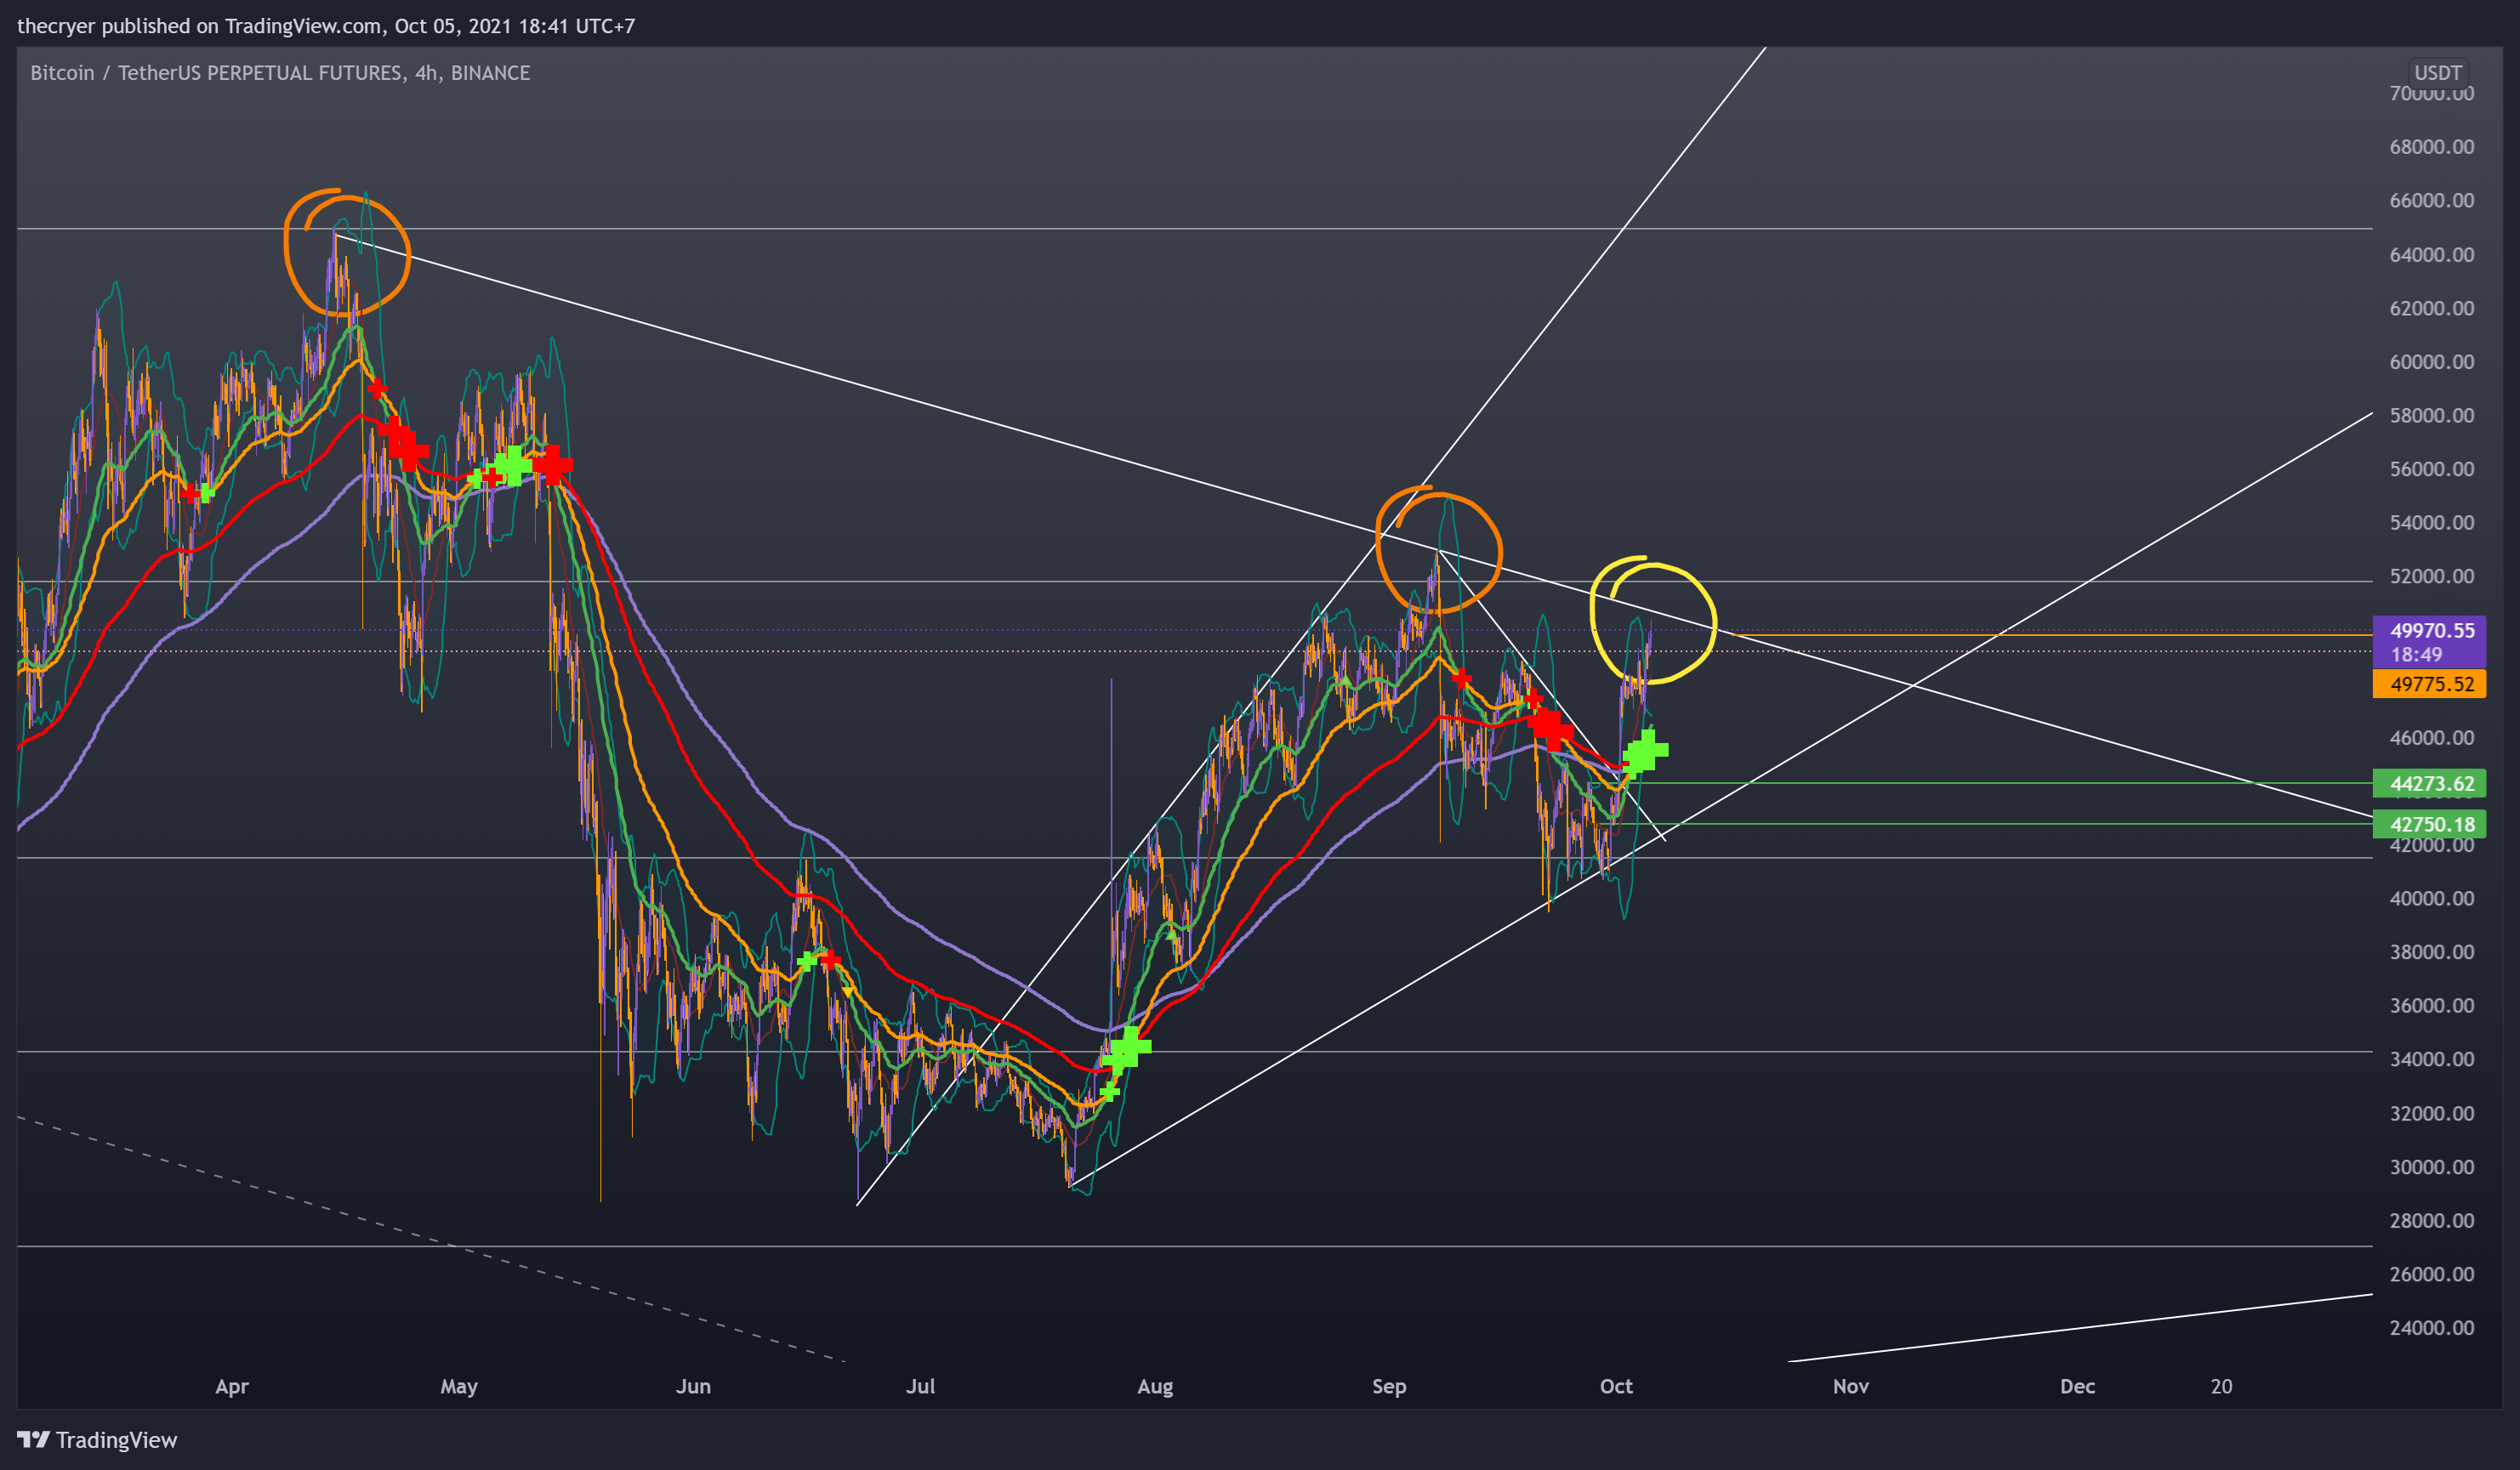Click the 38000.00 price axis label
The image size is (2520, 1470).
pos(2432,952)
